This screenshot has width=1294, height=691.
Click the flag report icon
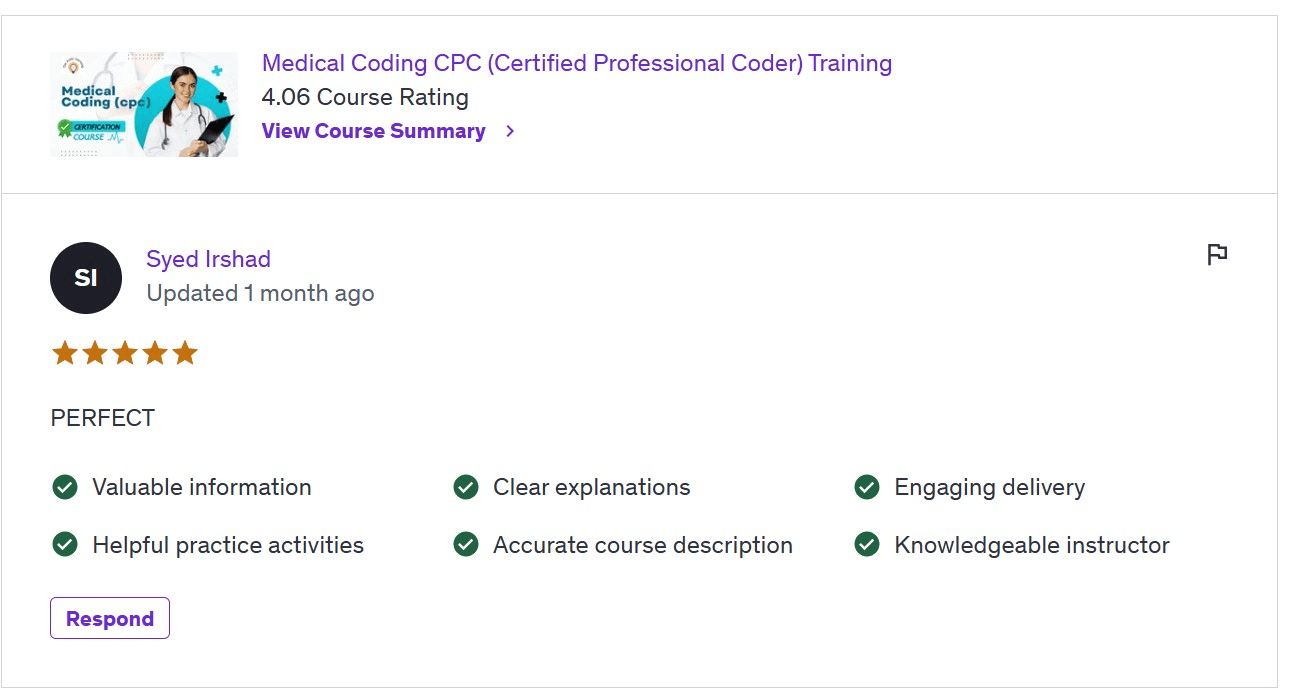point(1216,255)
